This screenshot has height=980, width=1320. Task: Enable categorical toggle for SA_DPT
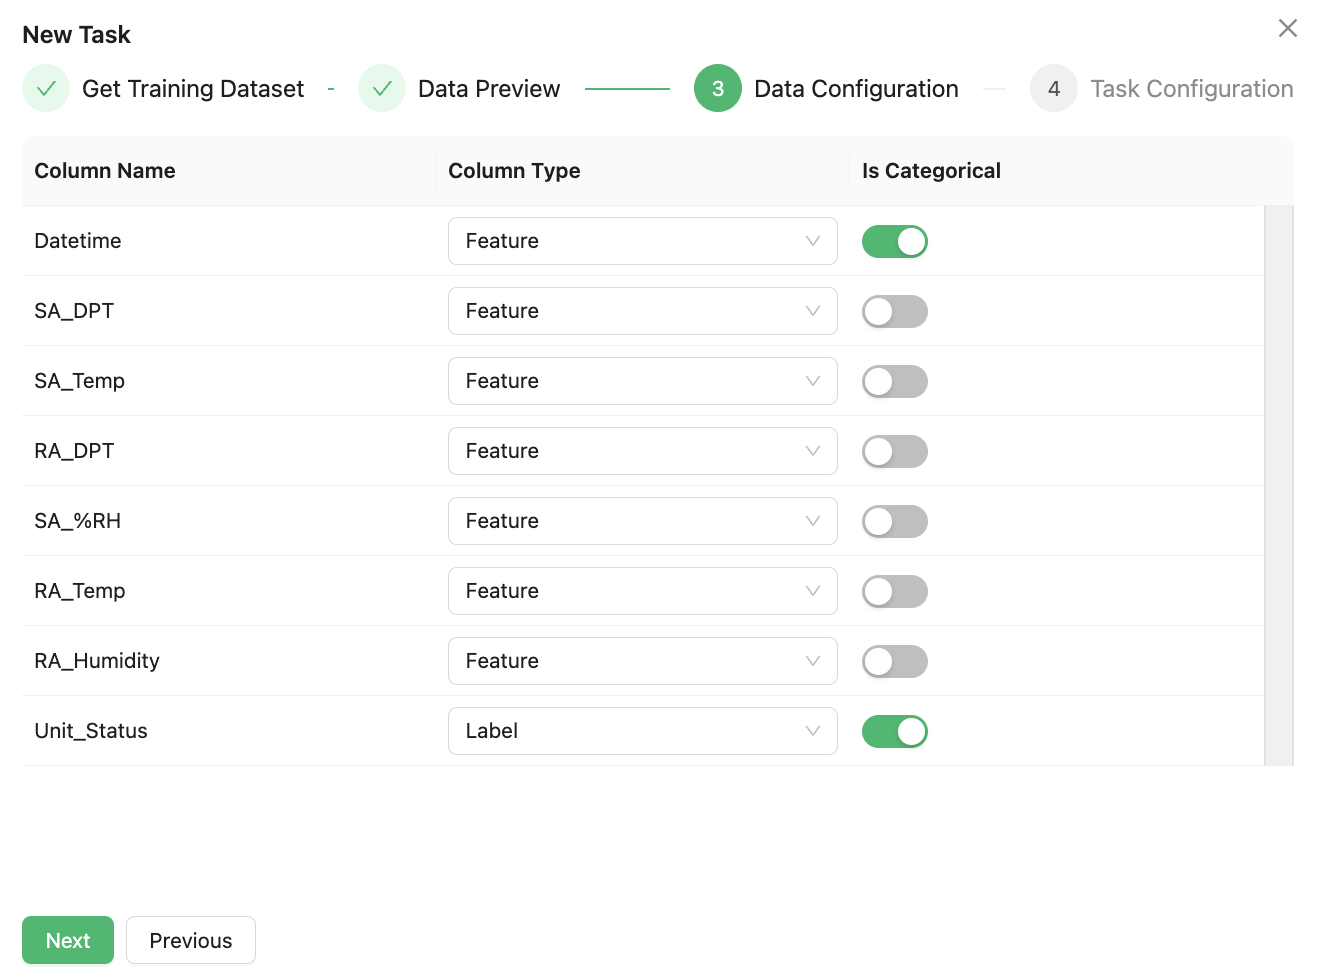click(x=894, y=312)
